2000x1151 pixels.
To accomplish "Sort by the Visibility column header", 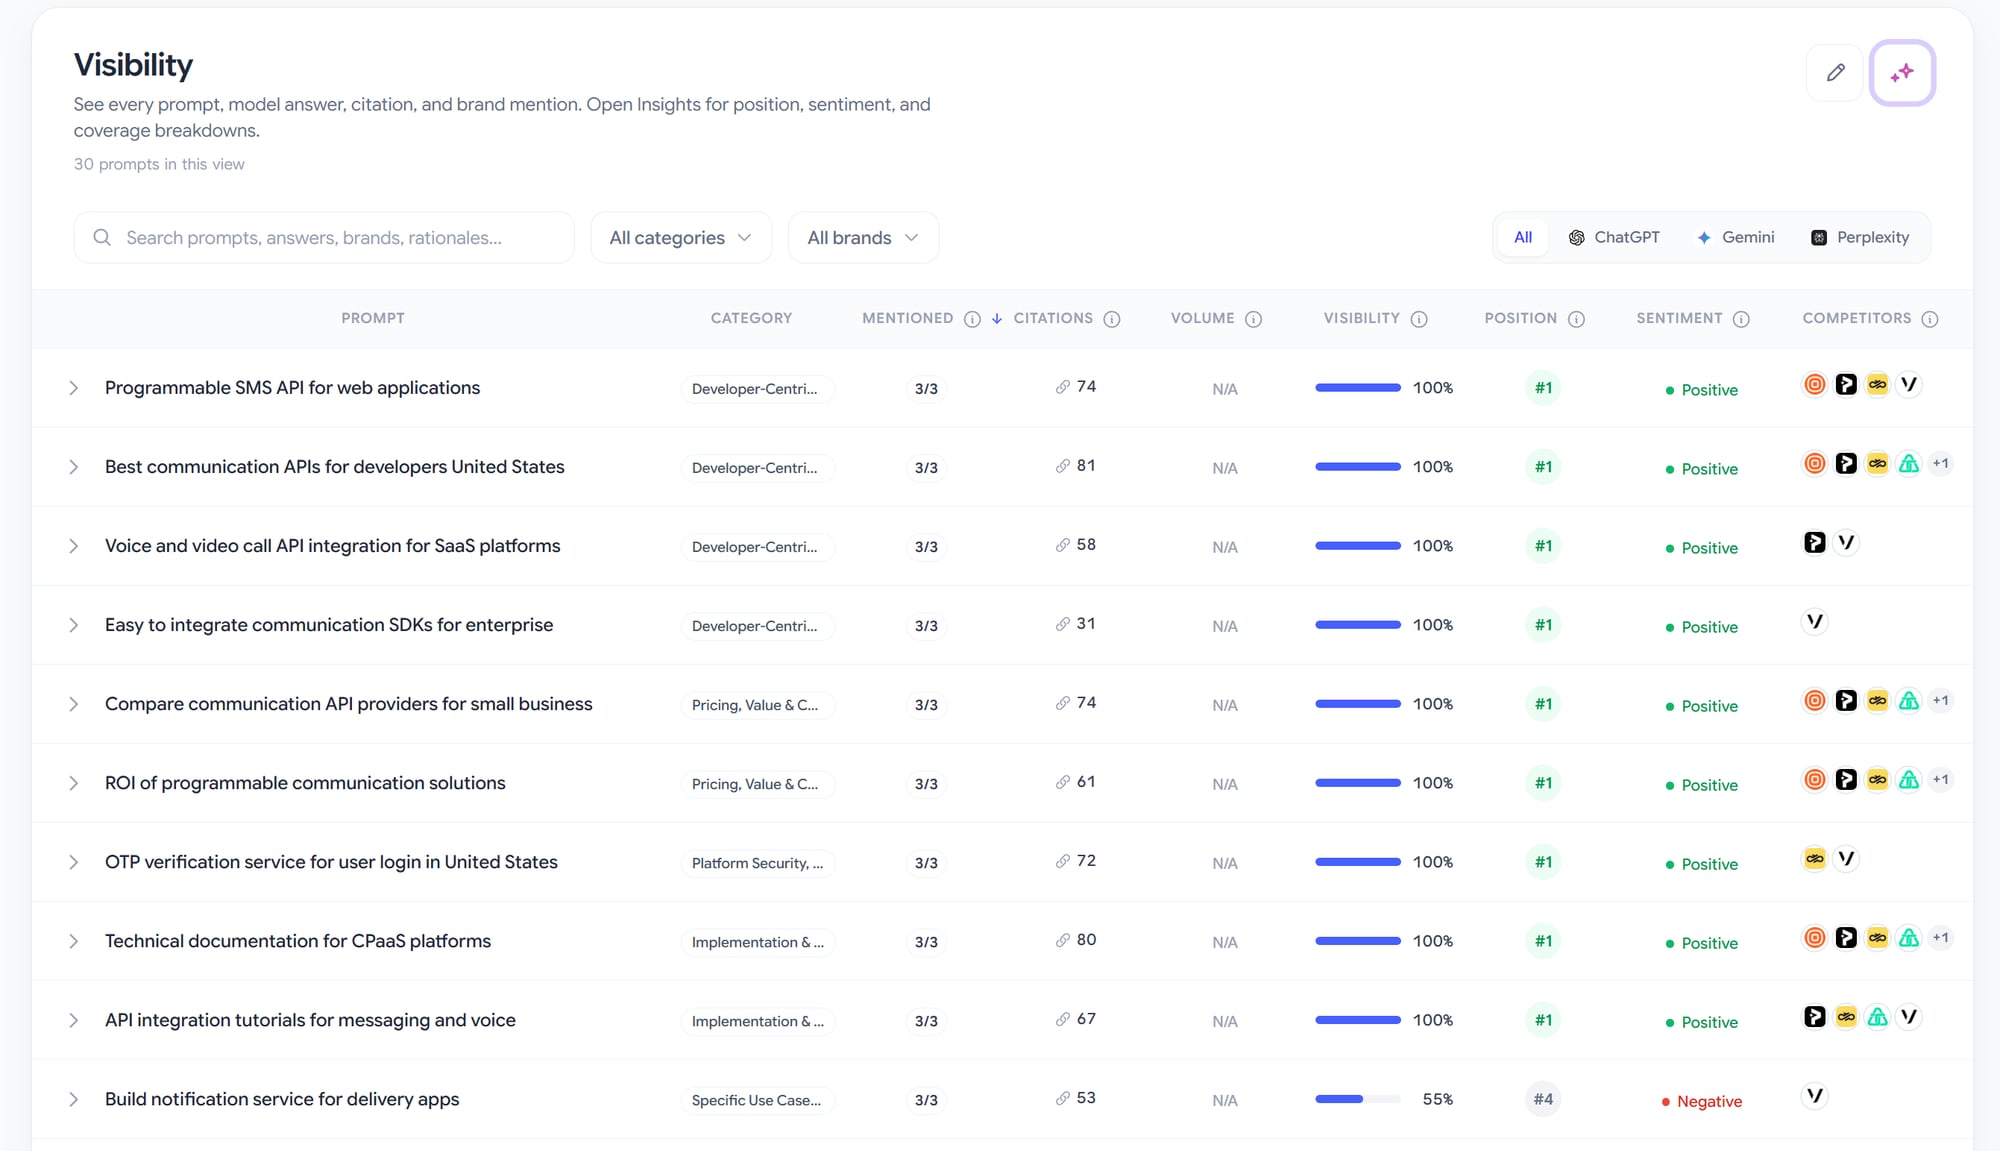I will point(1361,318).
